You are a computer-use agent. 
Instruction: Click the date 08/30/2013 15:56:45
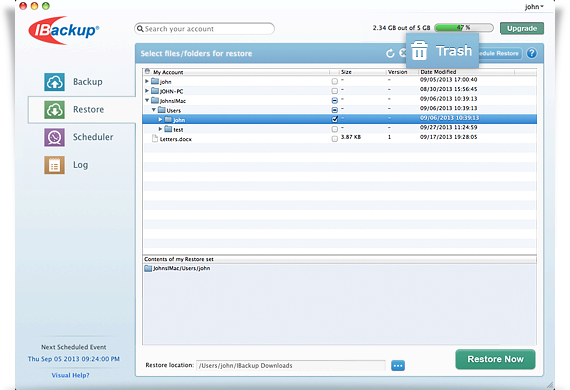point(449,89)
